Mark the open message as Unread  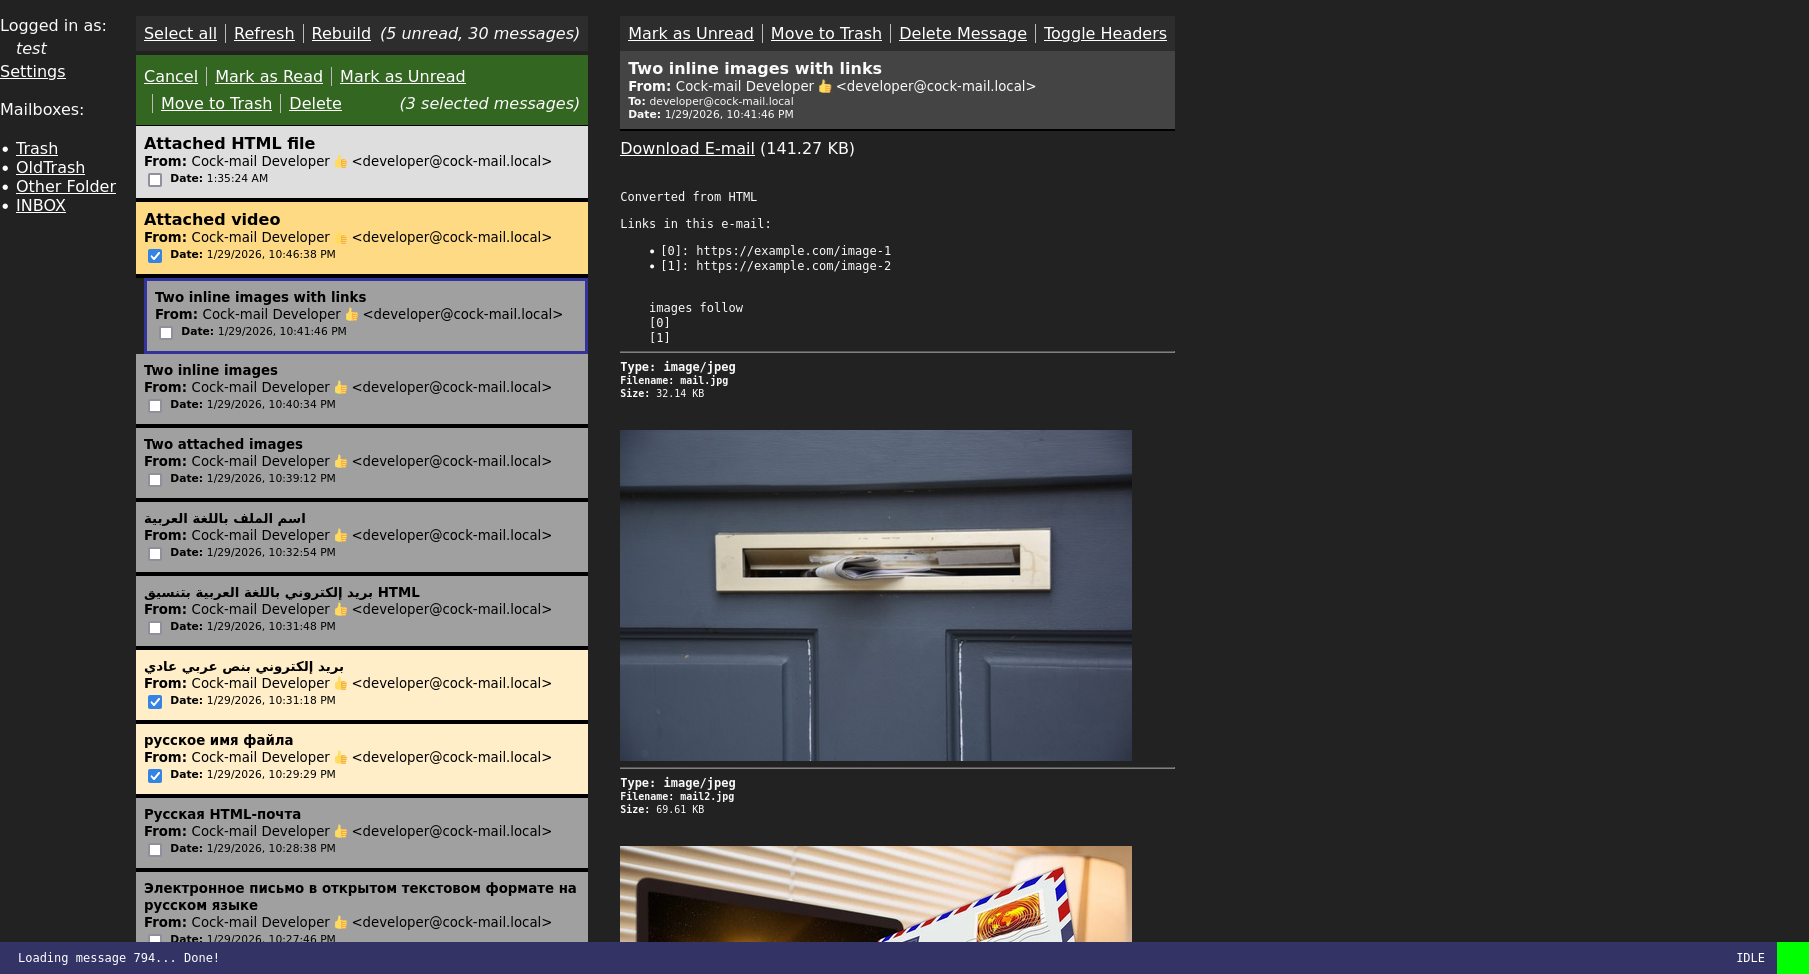(x=690, y=33)
